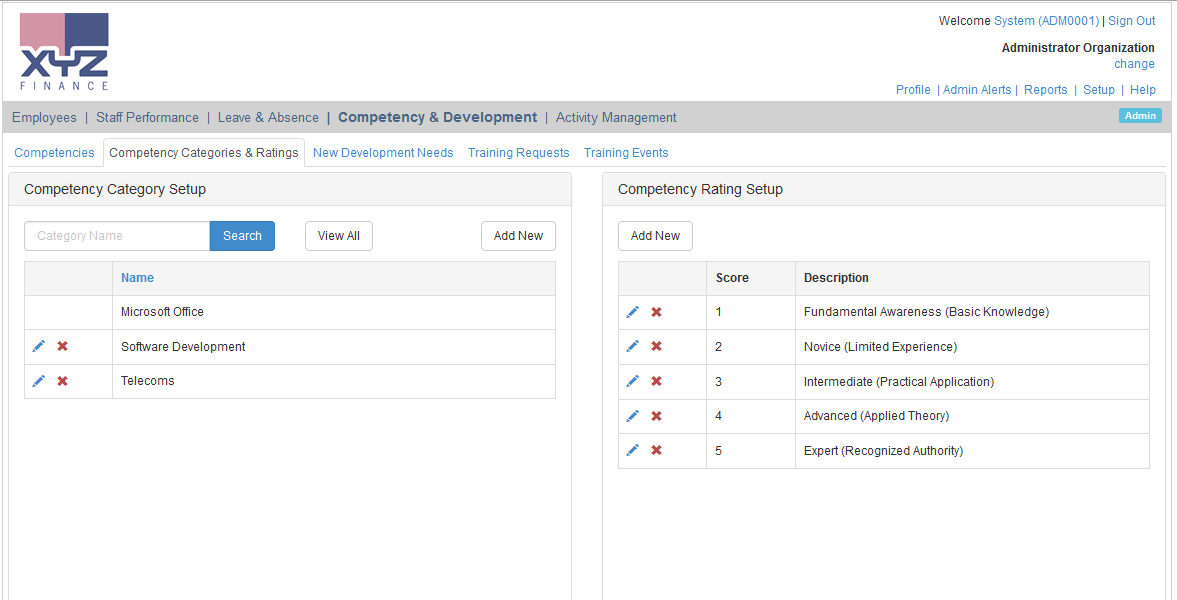Click View All categories button
This screenshot has height=600, width=1177.
pyautogui.click(x=339, y=236)
